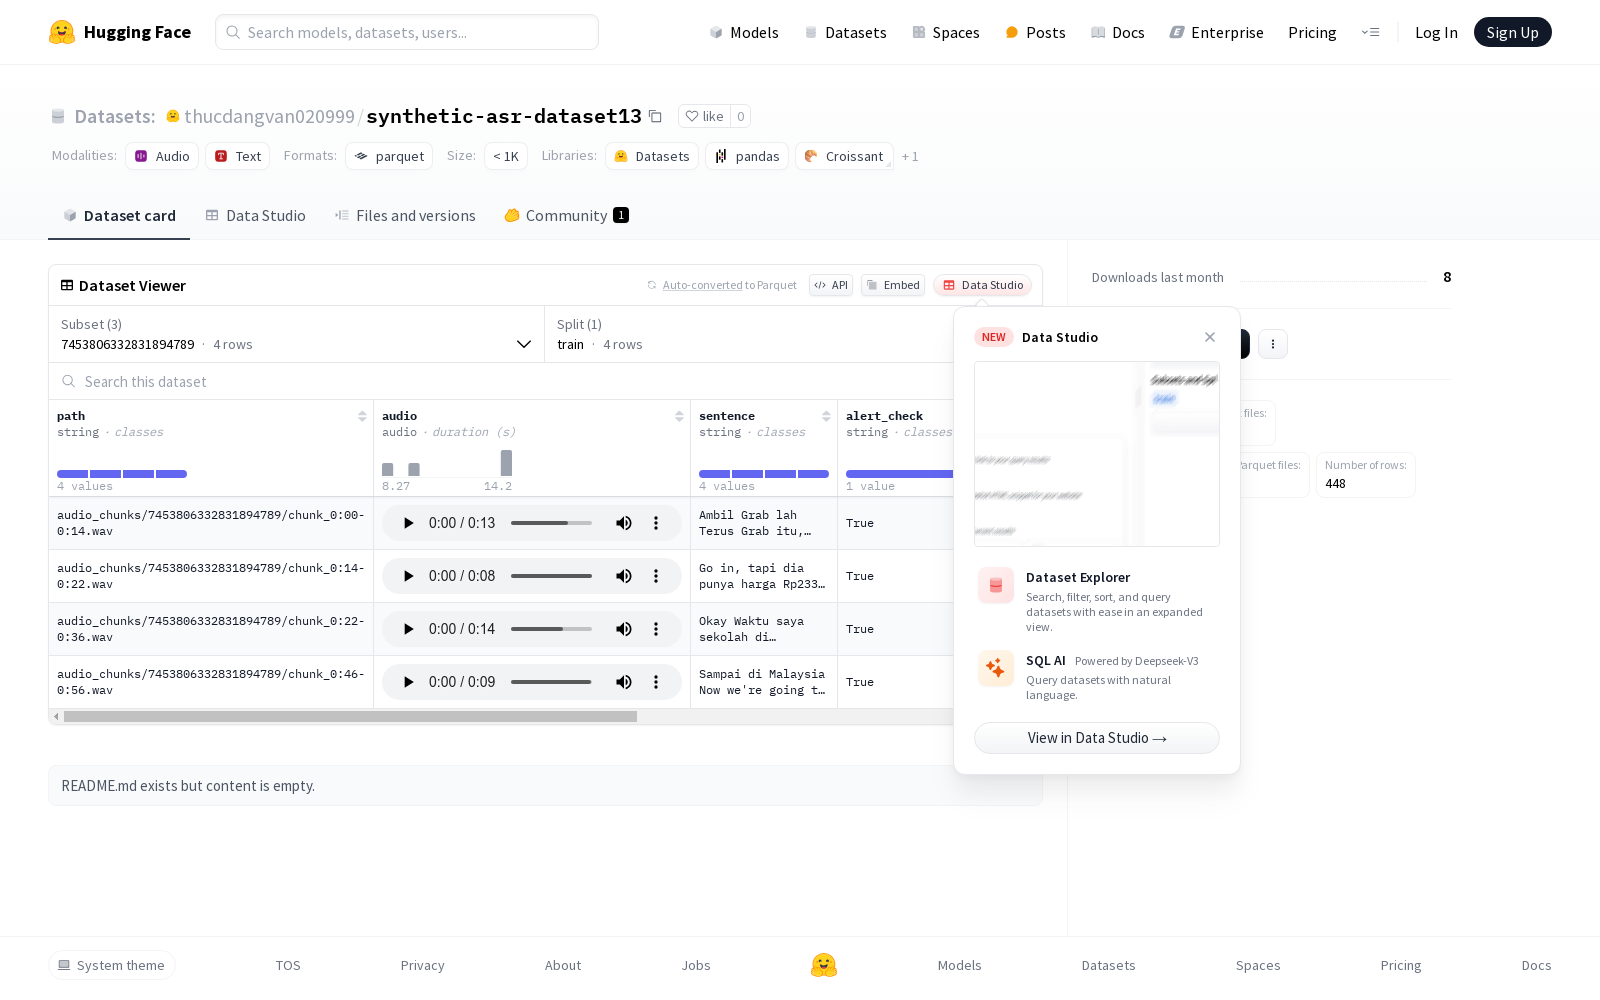Image resolution: width=1600 pixels, height=1000 pixels.
Task: Open Pricing in top navigation
Action: (1312, 32)
